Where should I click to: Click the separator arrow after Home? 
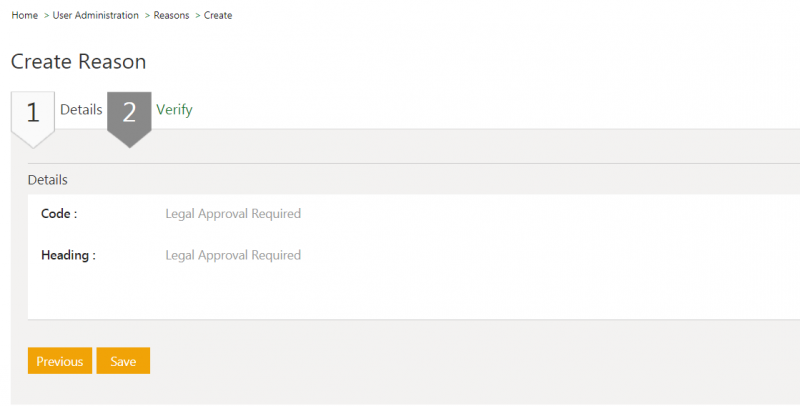[46, 16]
